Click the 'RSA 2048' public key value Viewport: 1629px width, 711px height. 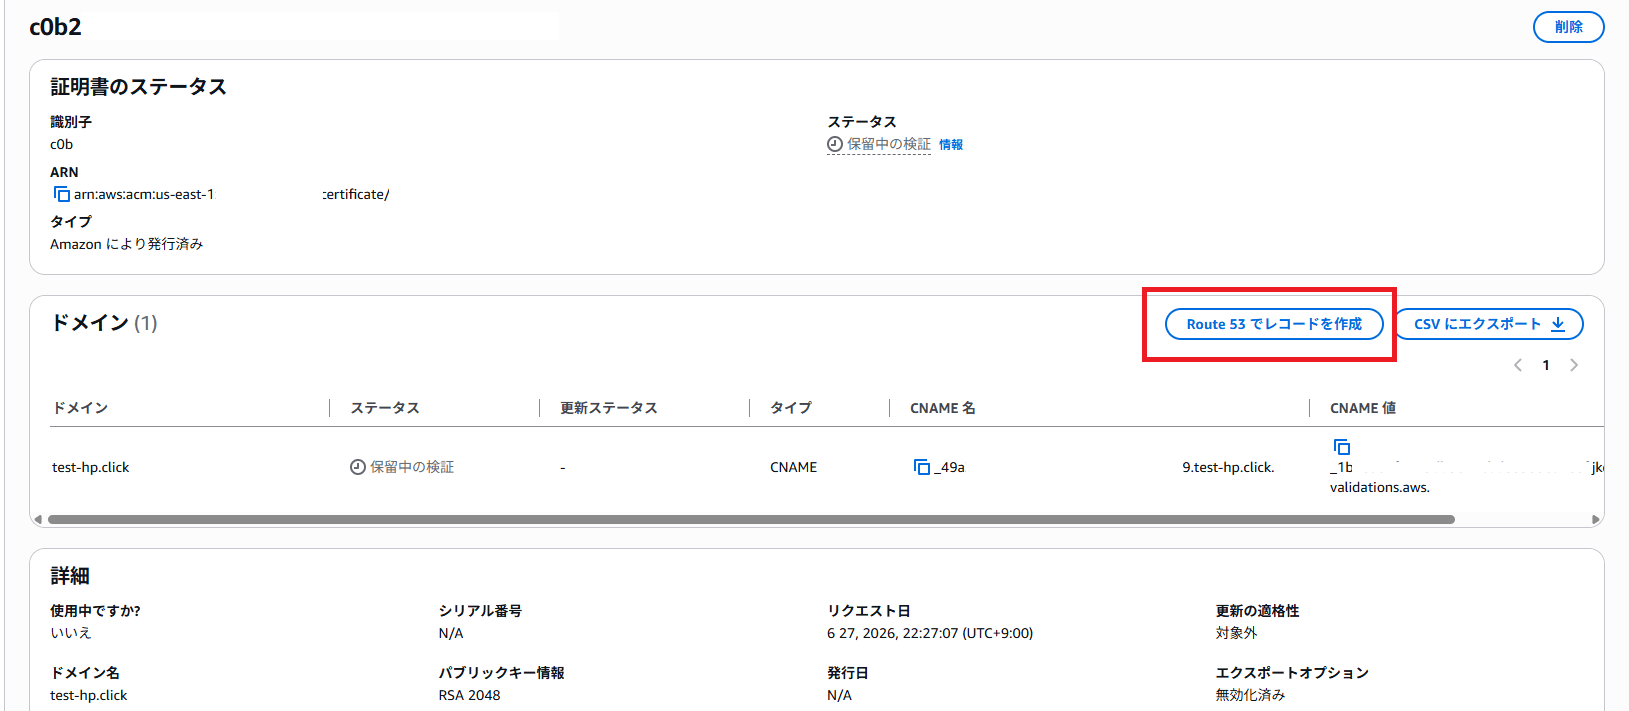[469, 695]
